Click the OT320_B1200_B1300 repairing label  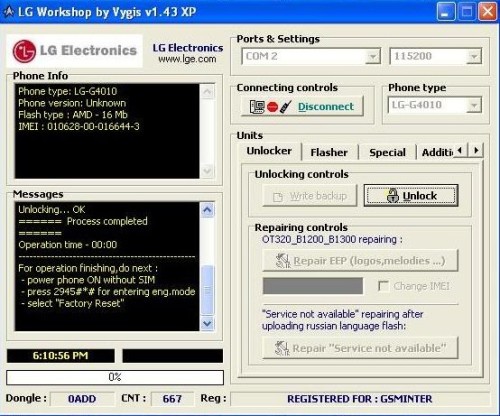point(332,239)
